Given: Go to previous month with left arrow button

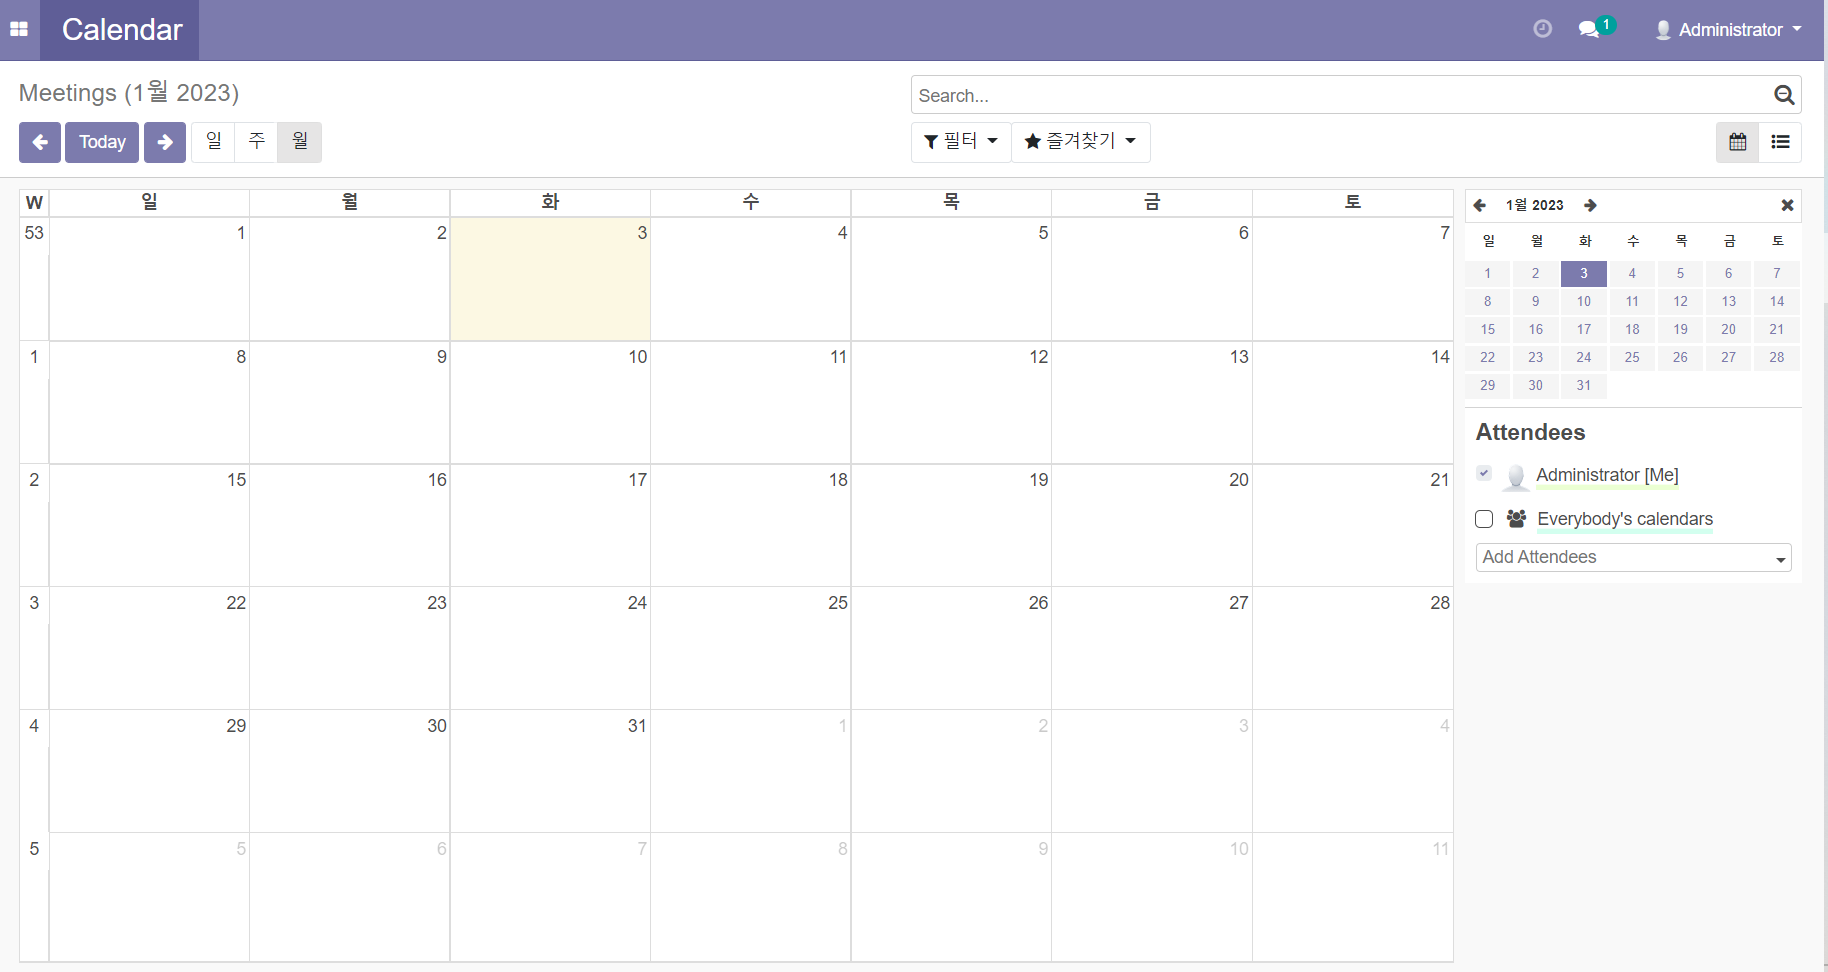Looking at the screenshot, I should click(40, 142).
